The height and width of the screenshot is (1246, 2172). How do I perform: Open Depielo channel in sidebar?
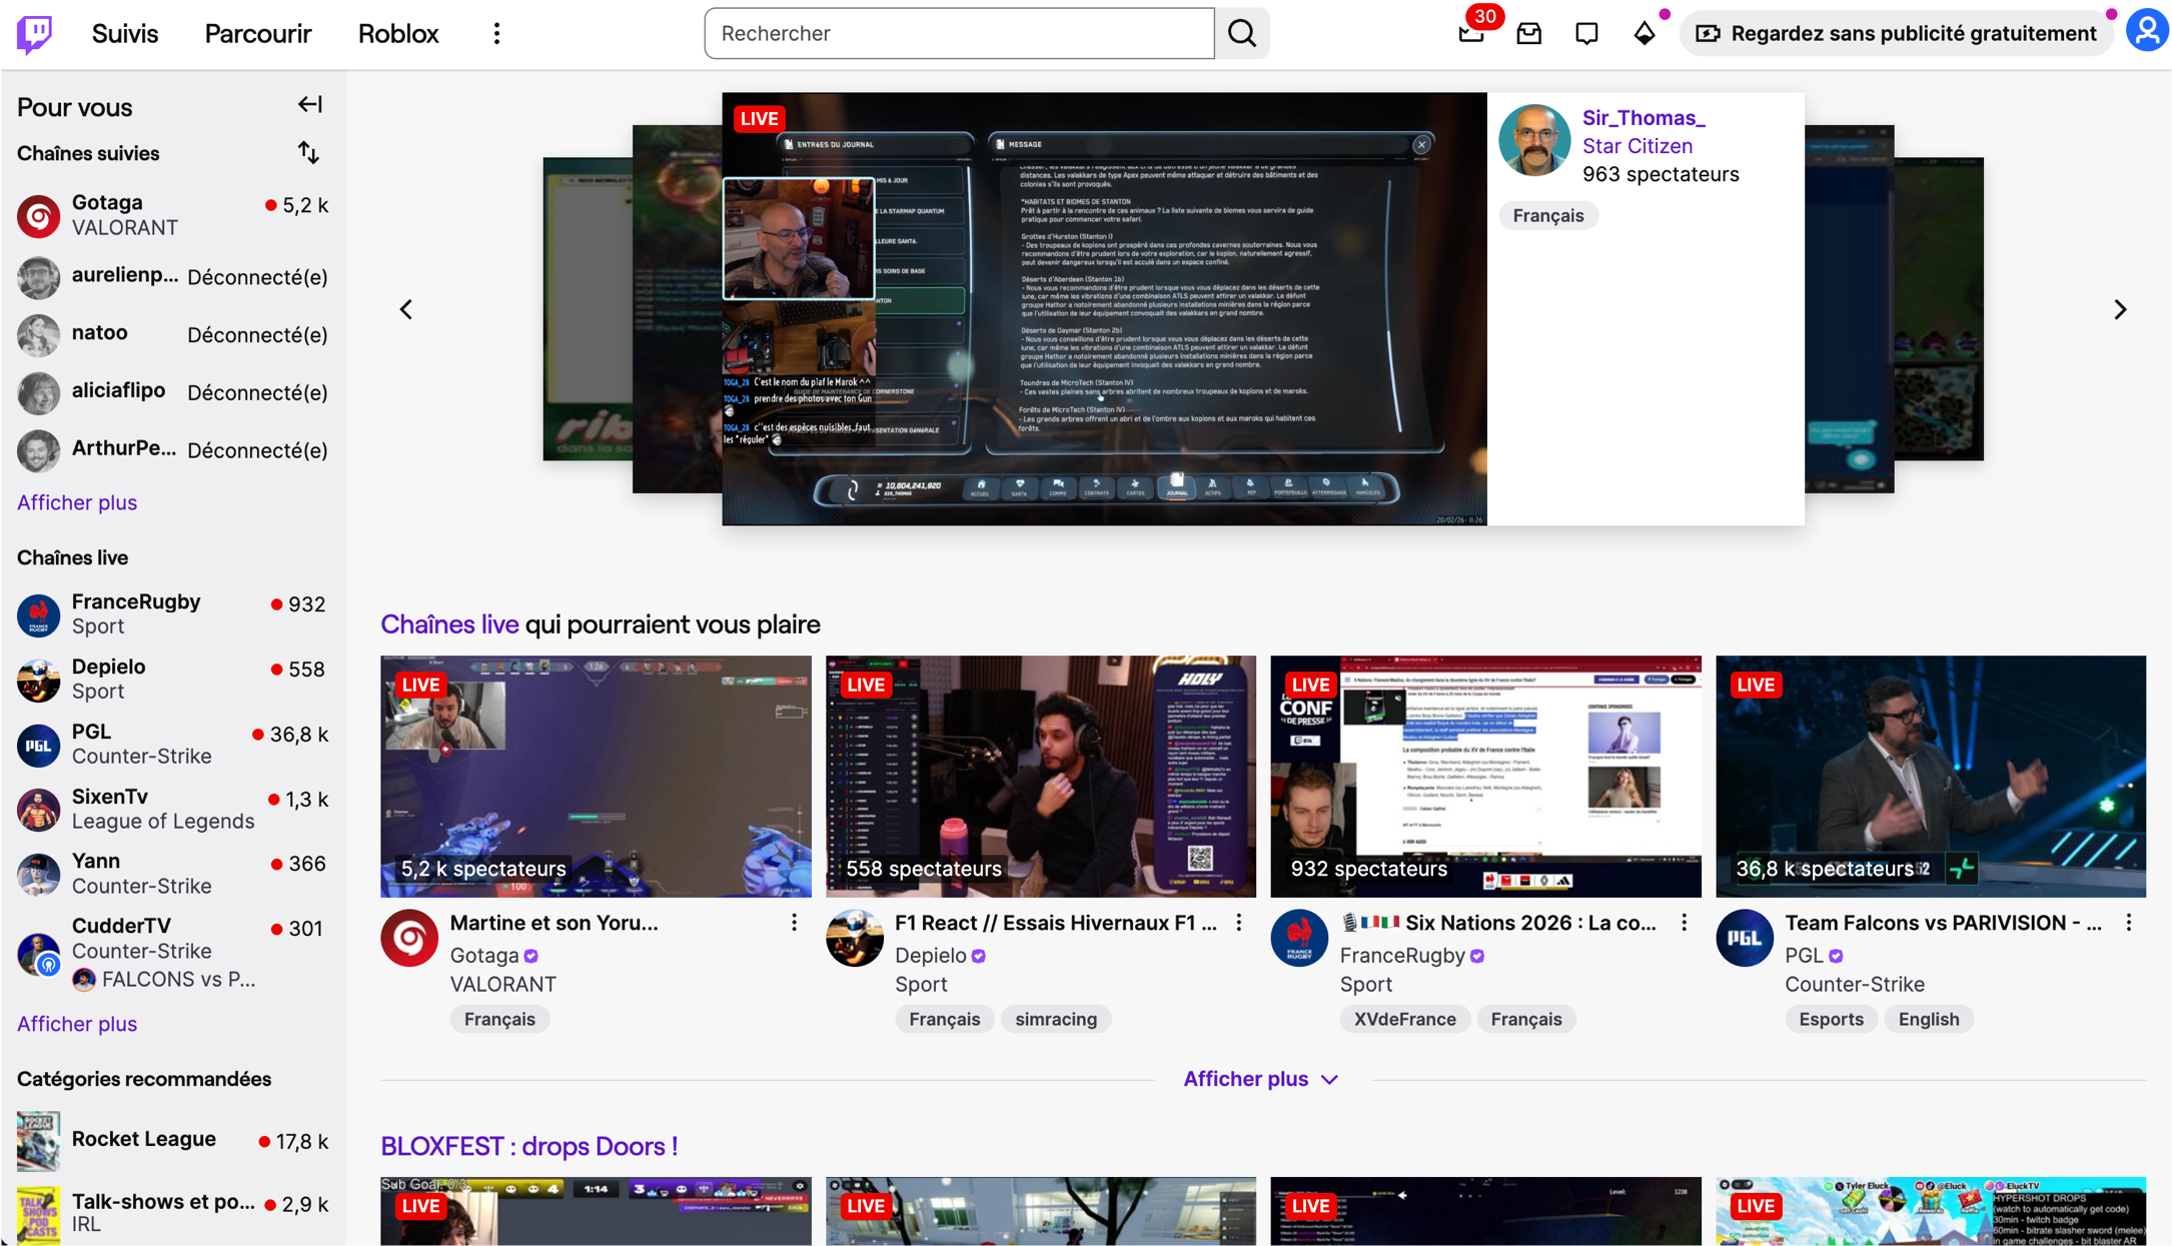click(172, 678)
